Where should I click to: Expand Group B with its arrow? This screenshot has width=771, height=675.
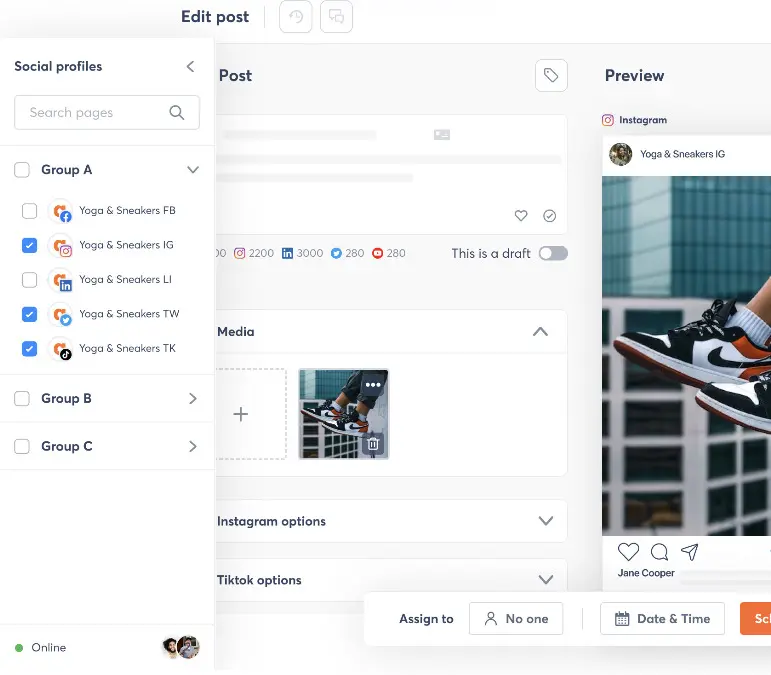[x=193, y=399]
